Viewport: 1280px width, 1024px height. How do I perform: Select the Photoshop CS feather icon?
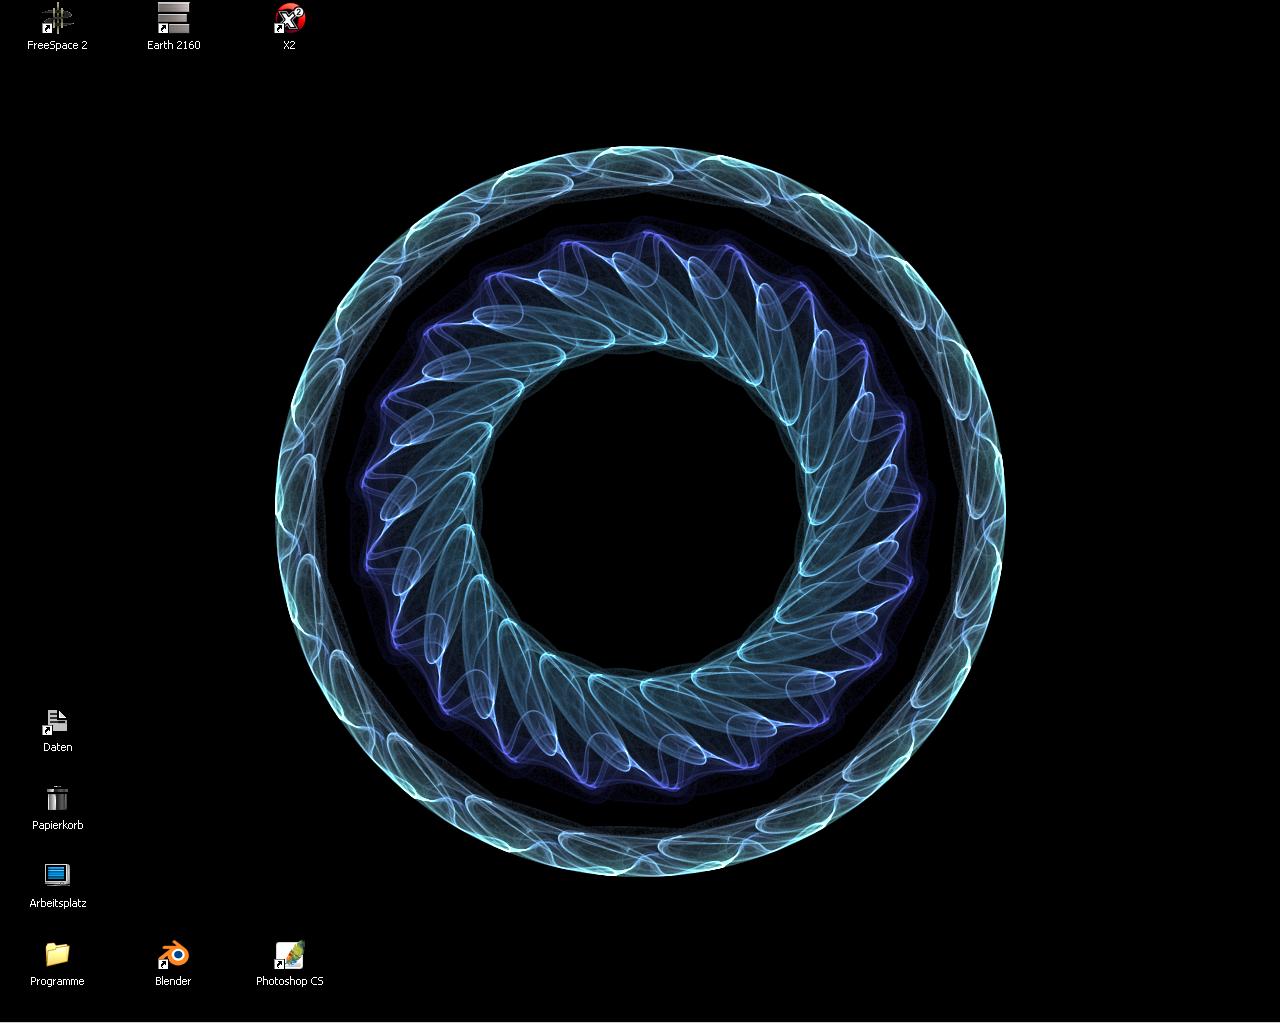click(x=289, y=955)
